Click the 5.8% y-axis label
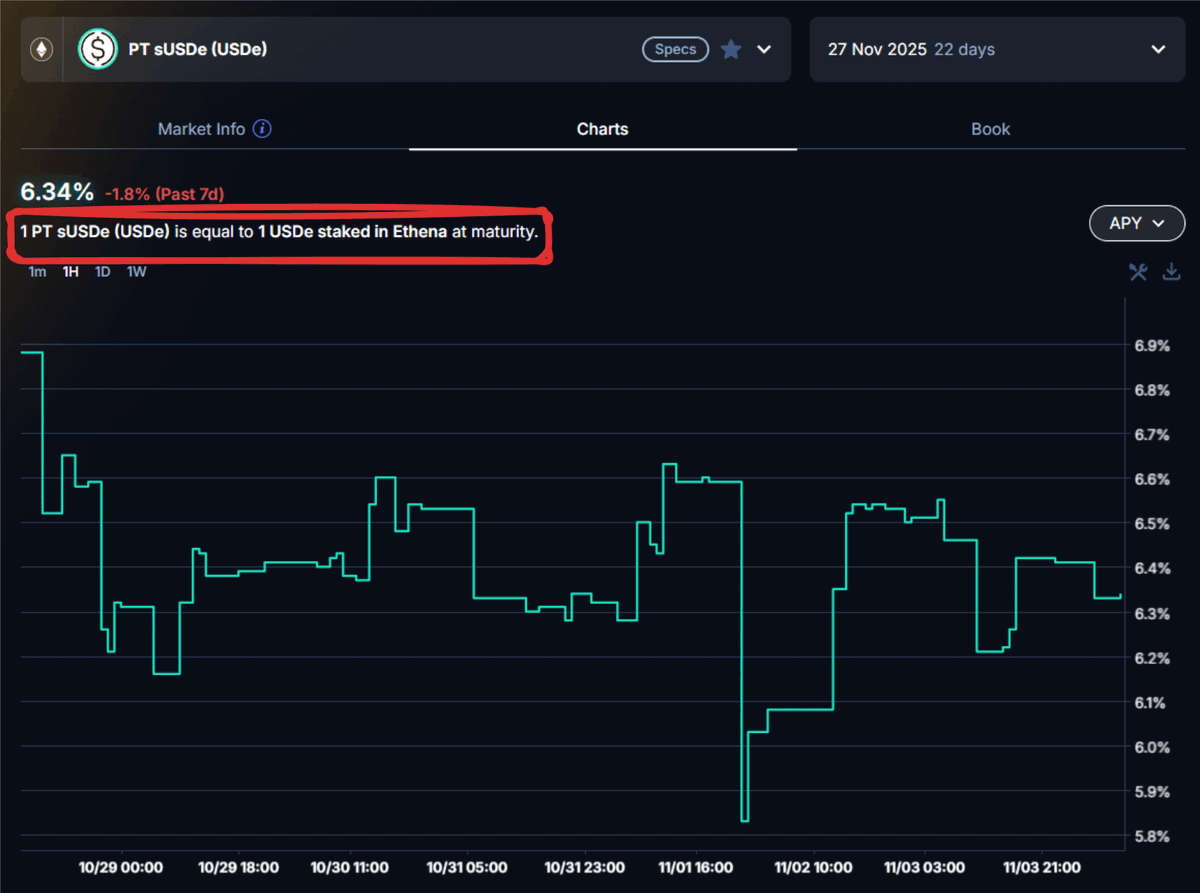This screenshot has width=1200, height=893. pyautogui.click(x=1150, y=836)
